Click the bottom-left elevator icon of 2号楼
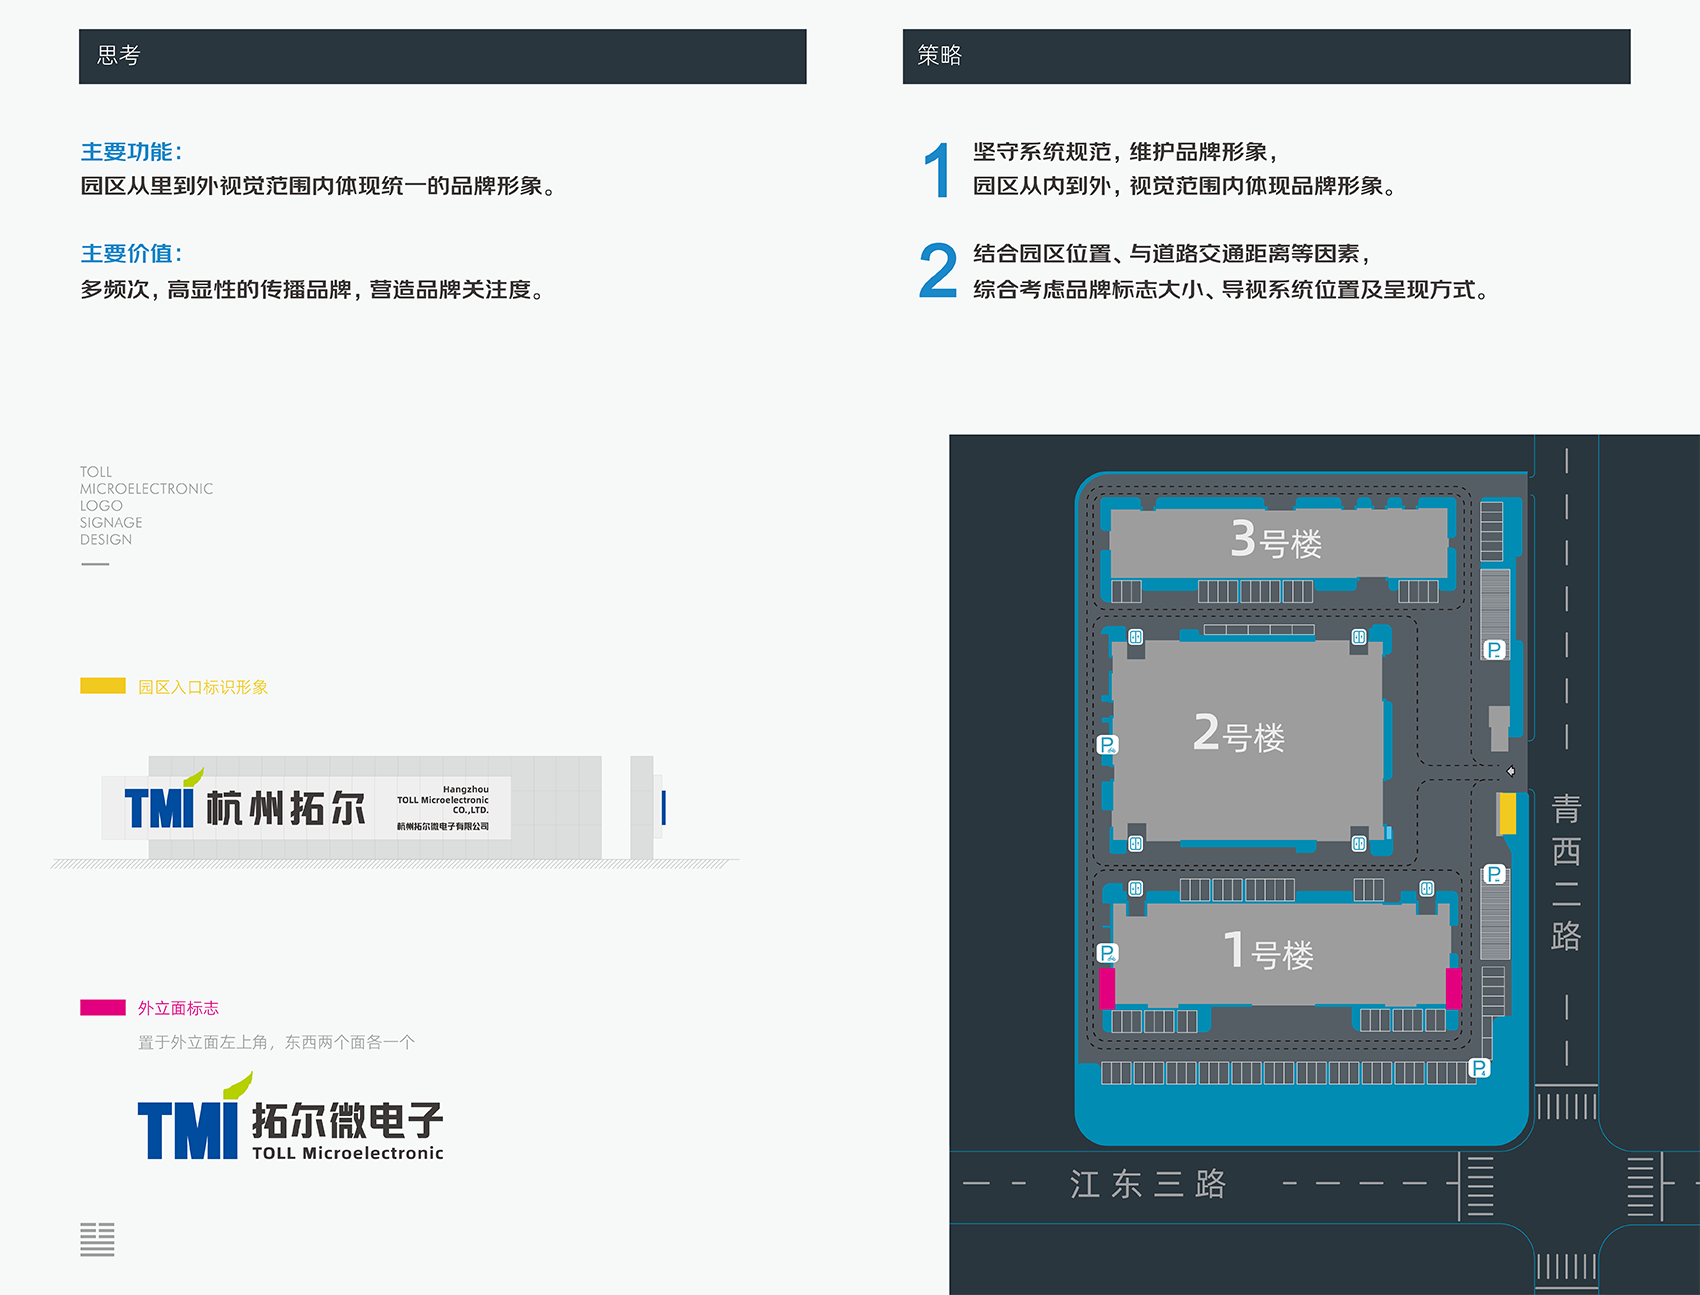 (x=1135, y=843)
